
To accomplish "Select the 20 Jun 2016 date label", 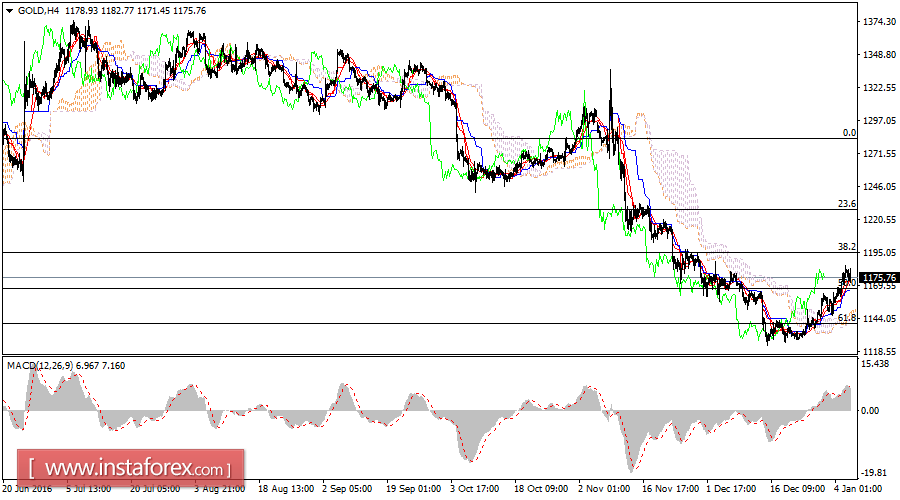I will coord(27,489).
